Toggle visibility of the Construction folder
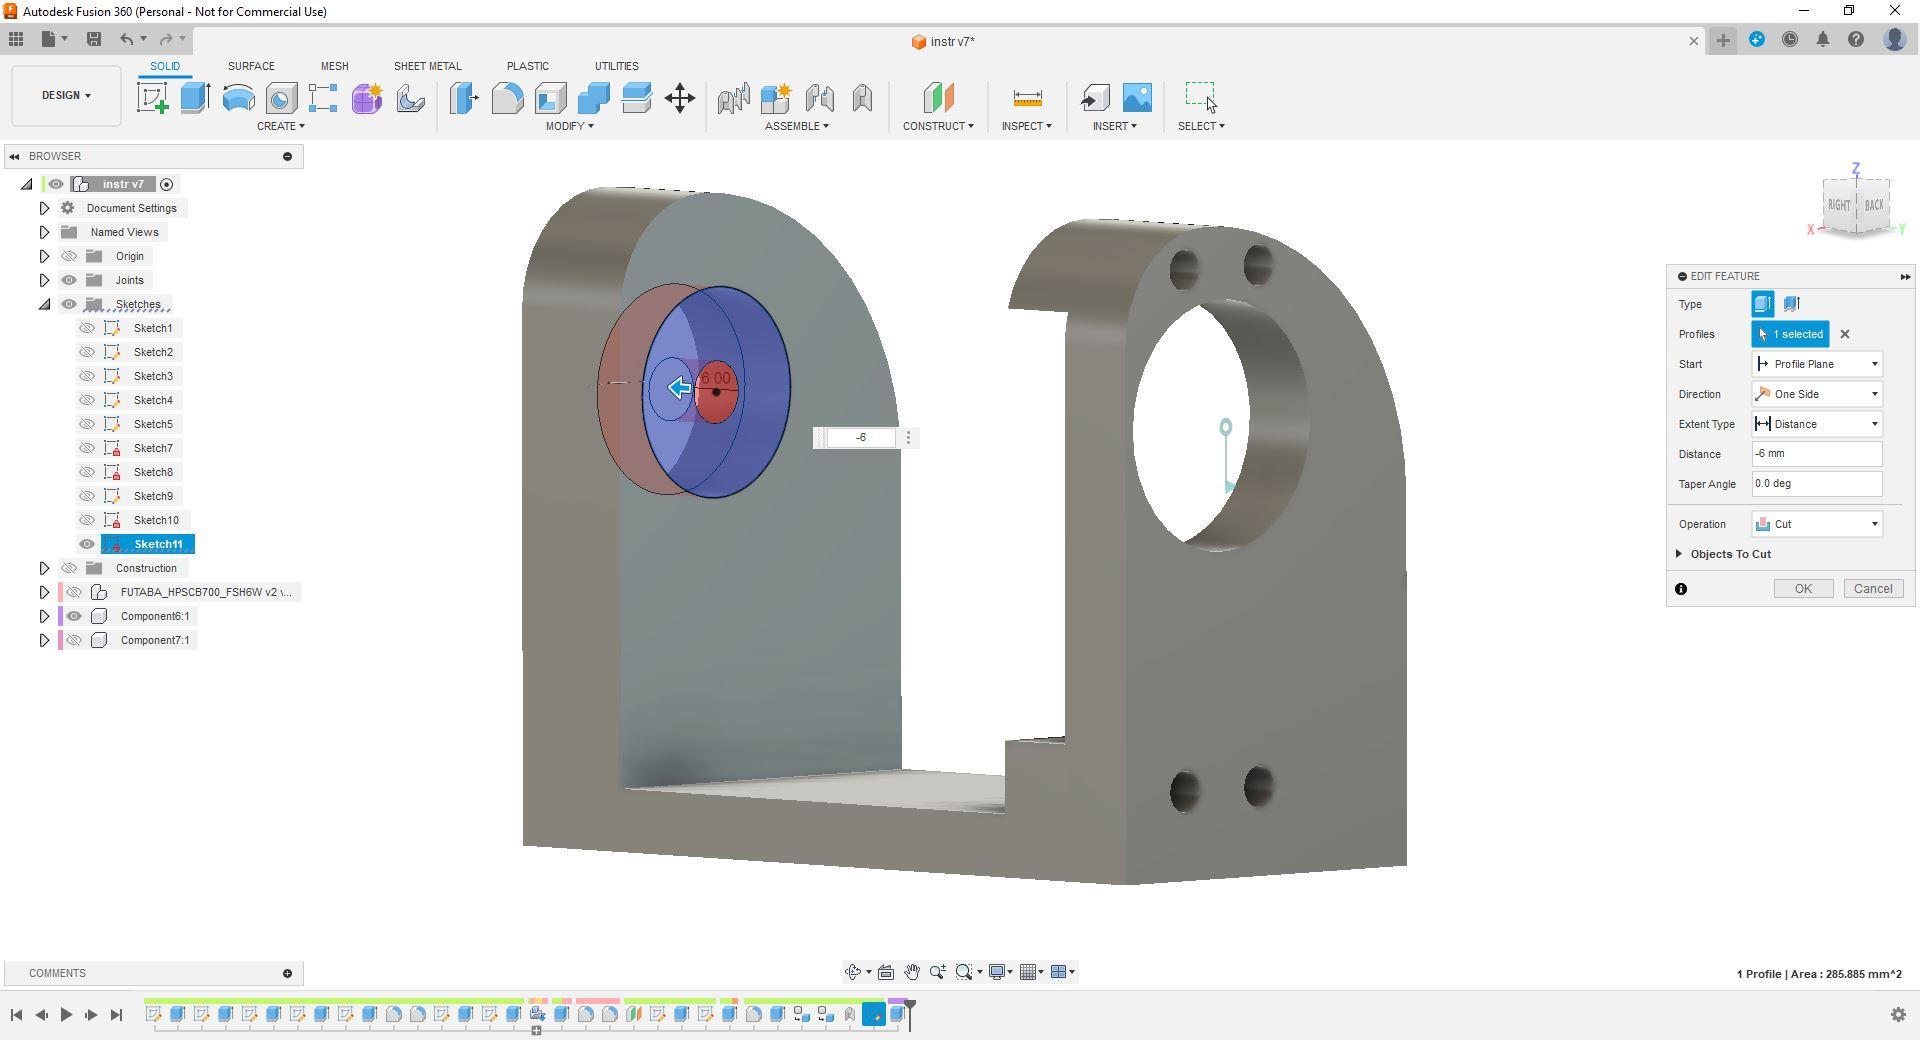Image resolution: width=1920 pixels, height=1040 pixels. [x=69, y=568]
